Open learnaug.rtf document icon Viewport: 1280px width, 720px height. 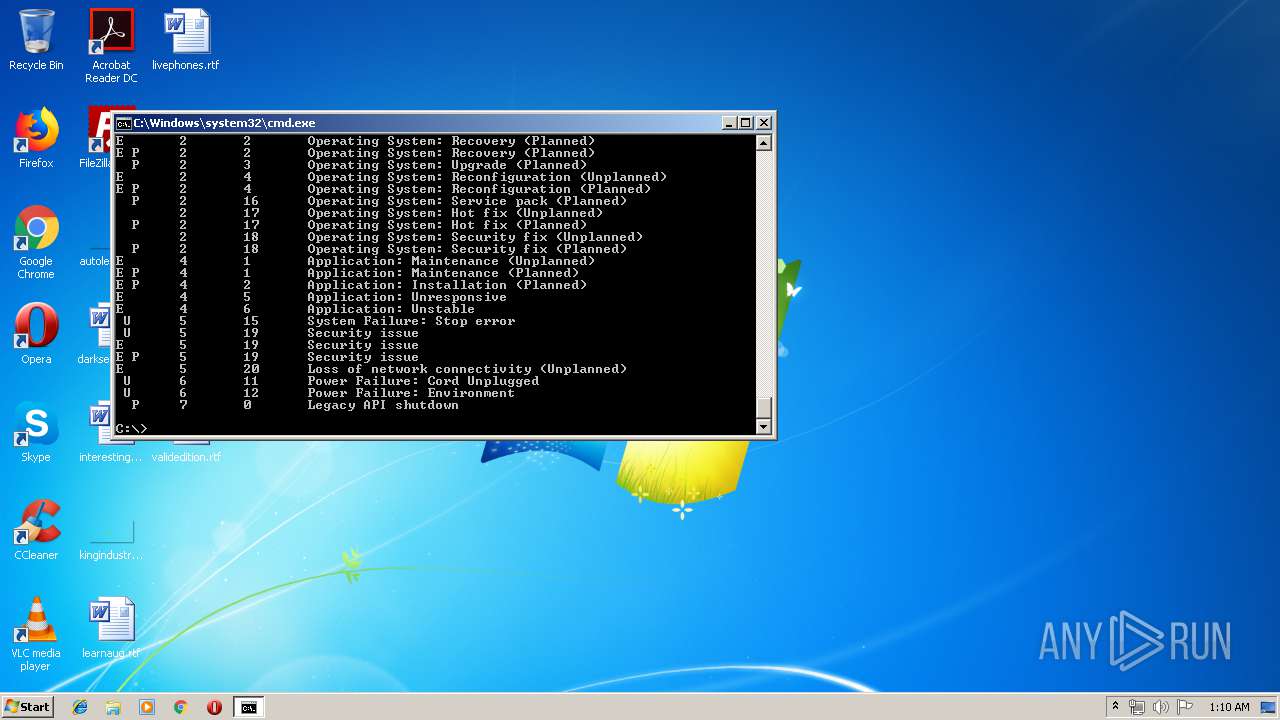pyautogui.click(x=111, y=628)
